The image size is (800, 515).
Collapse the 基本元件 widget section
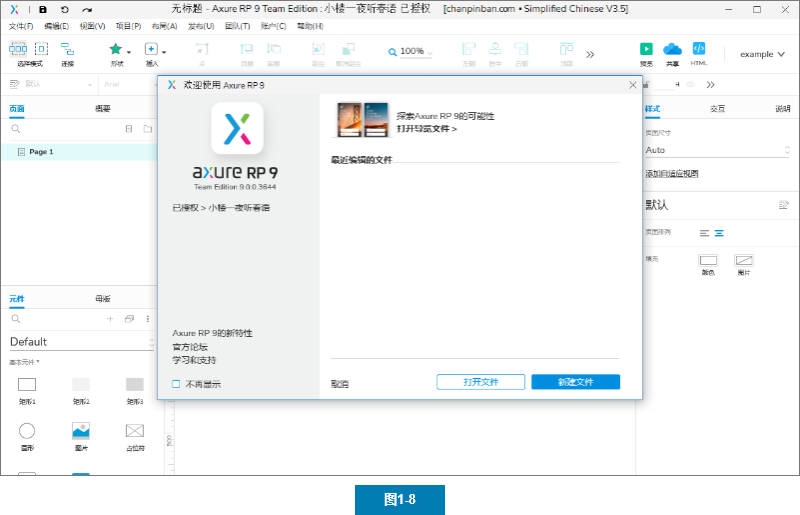pyautogui.click(x=24, y=362)
